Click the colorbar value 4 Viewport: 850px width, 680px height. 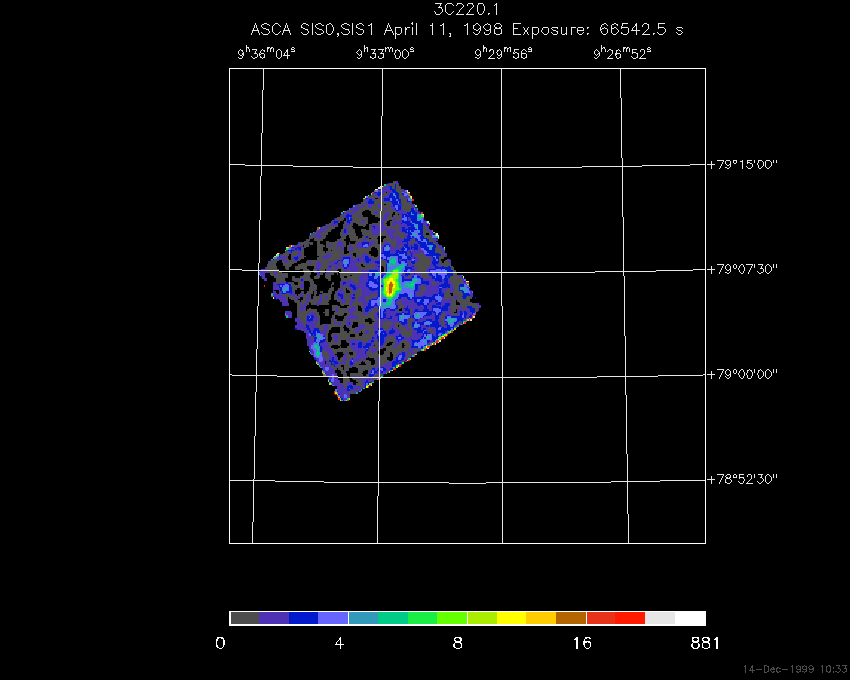pos(339,644)
